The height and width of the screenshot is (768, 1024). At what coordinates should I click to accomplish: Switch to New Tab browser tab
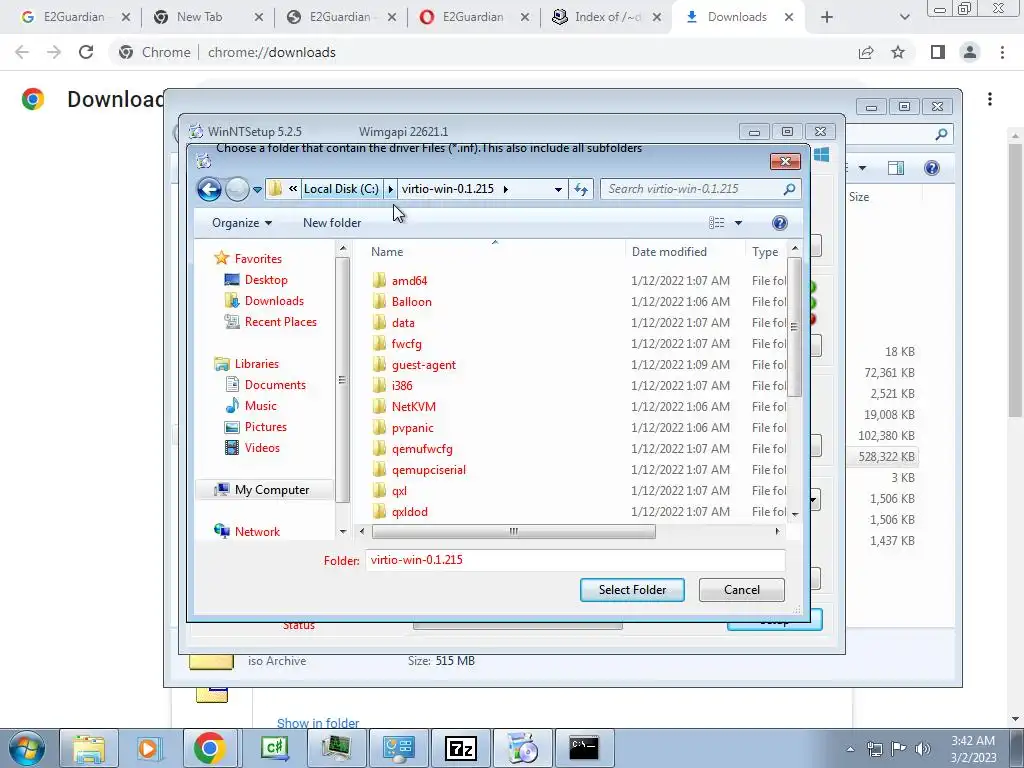[200, 17]
